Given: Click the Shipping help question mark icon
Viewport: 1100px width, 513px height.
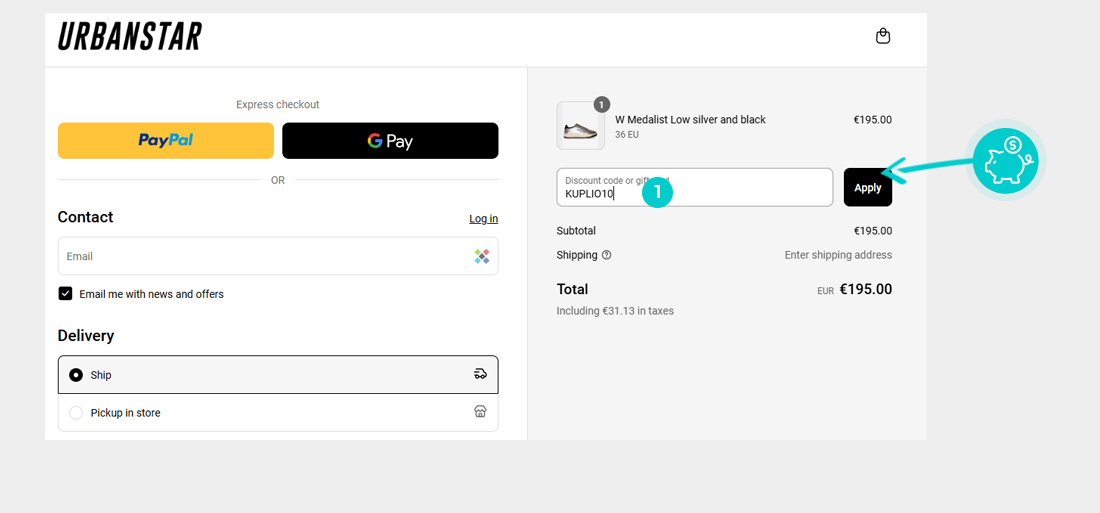Looking at the screenshot, I should [607, 255].
